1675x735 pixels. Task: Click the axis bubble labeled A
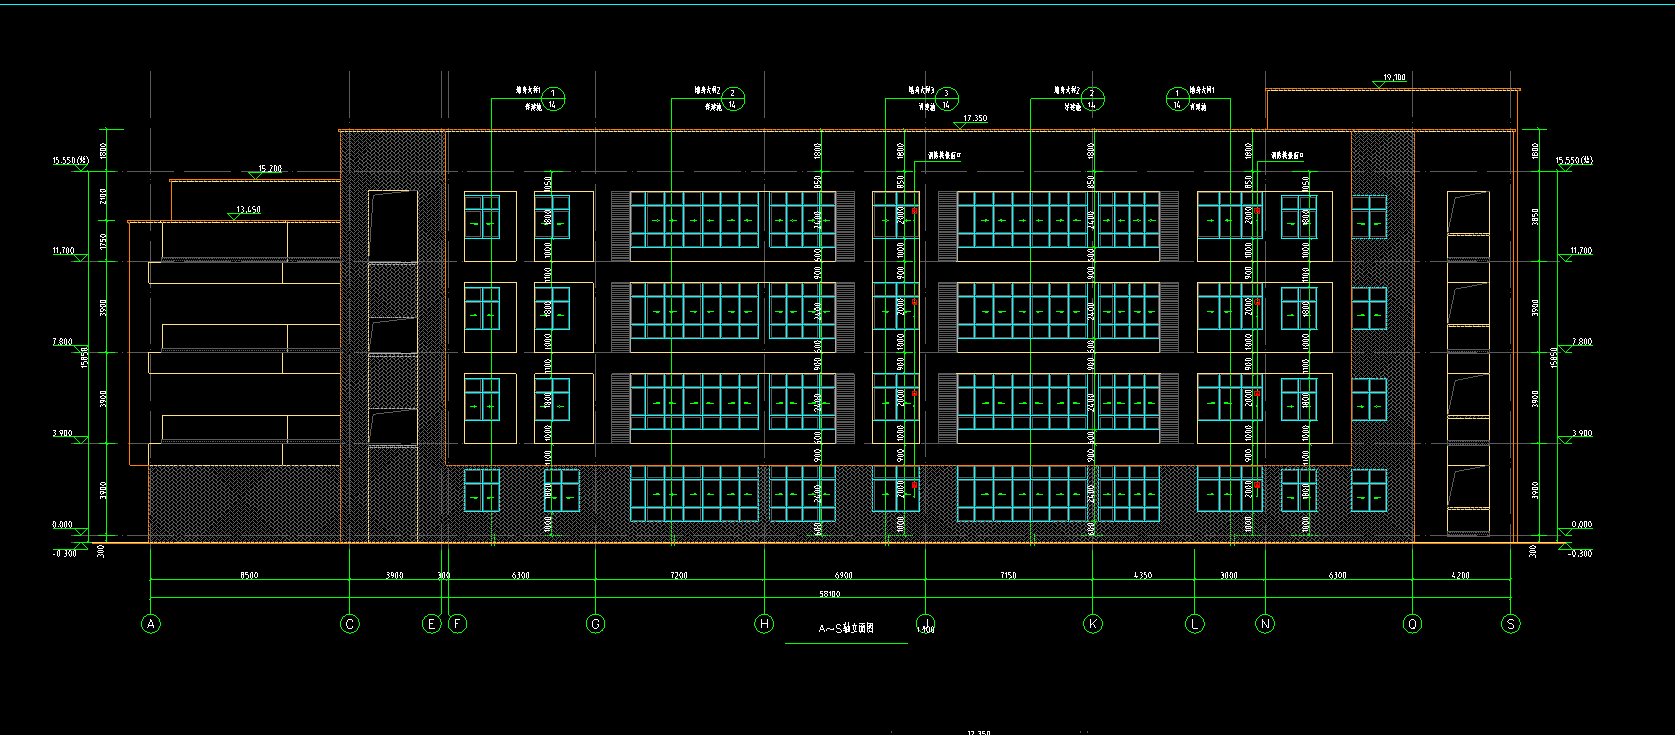(x=150, y=624)
